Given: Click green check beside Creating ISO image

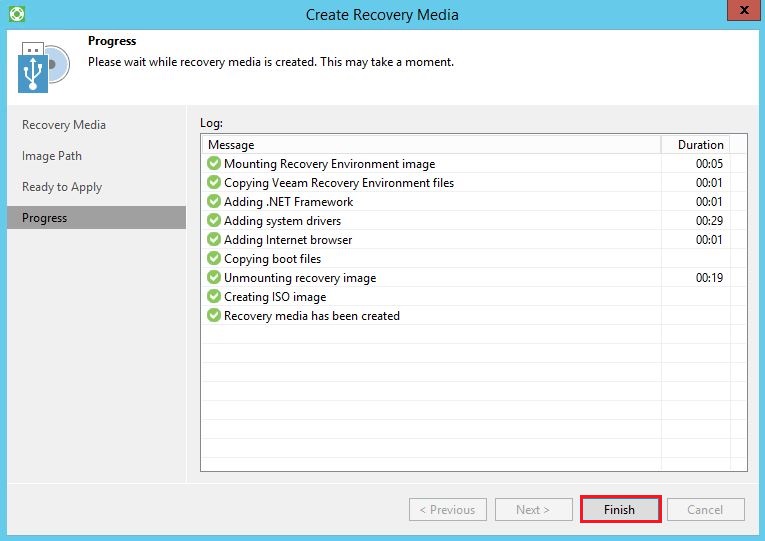Looking at the screenshot, I should click(213, 297).
